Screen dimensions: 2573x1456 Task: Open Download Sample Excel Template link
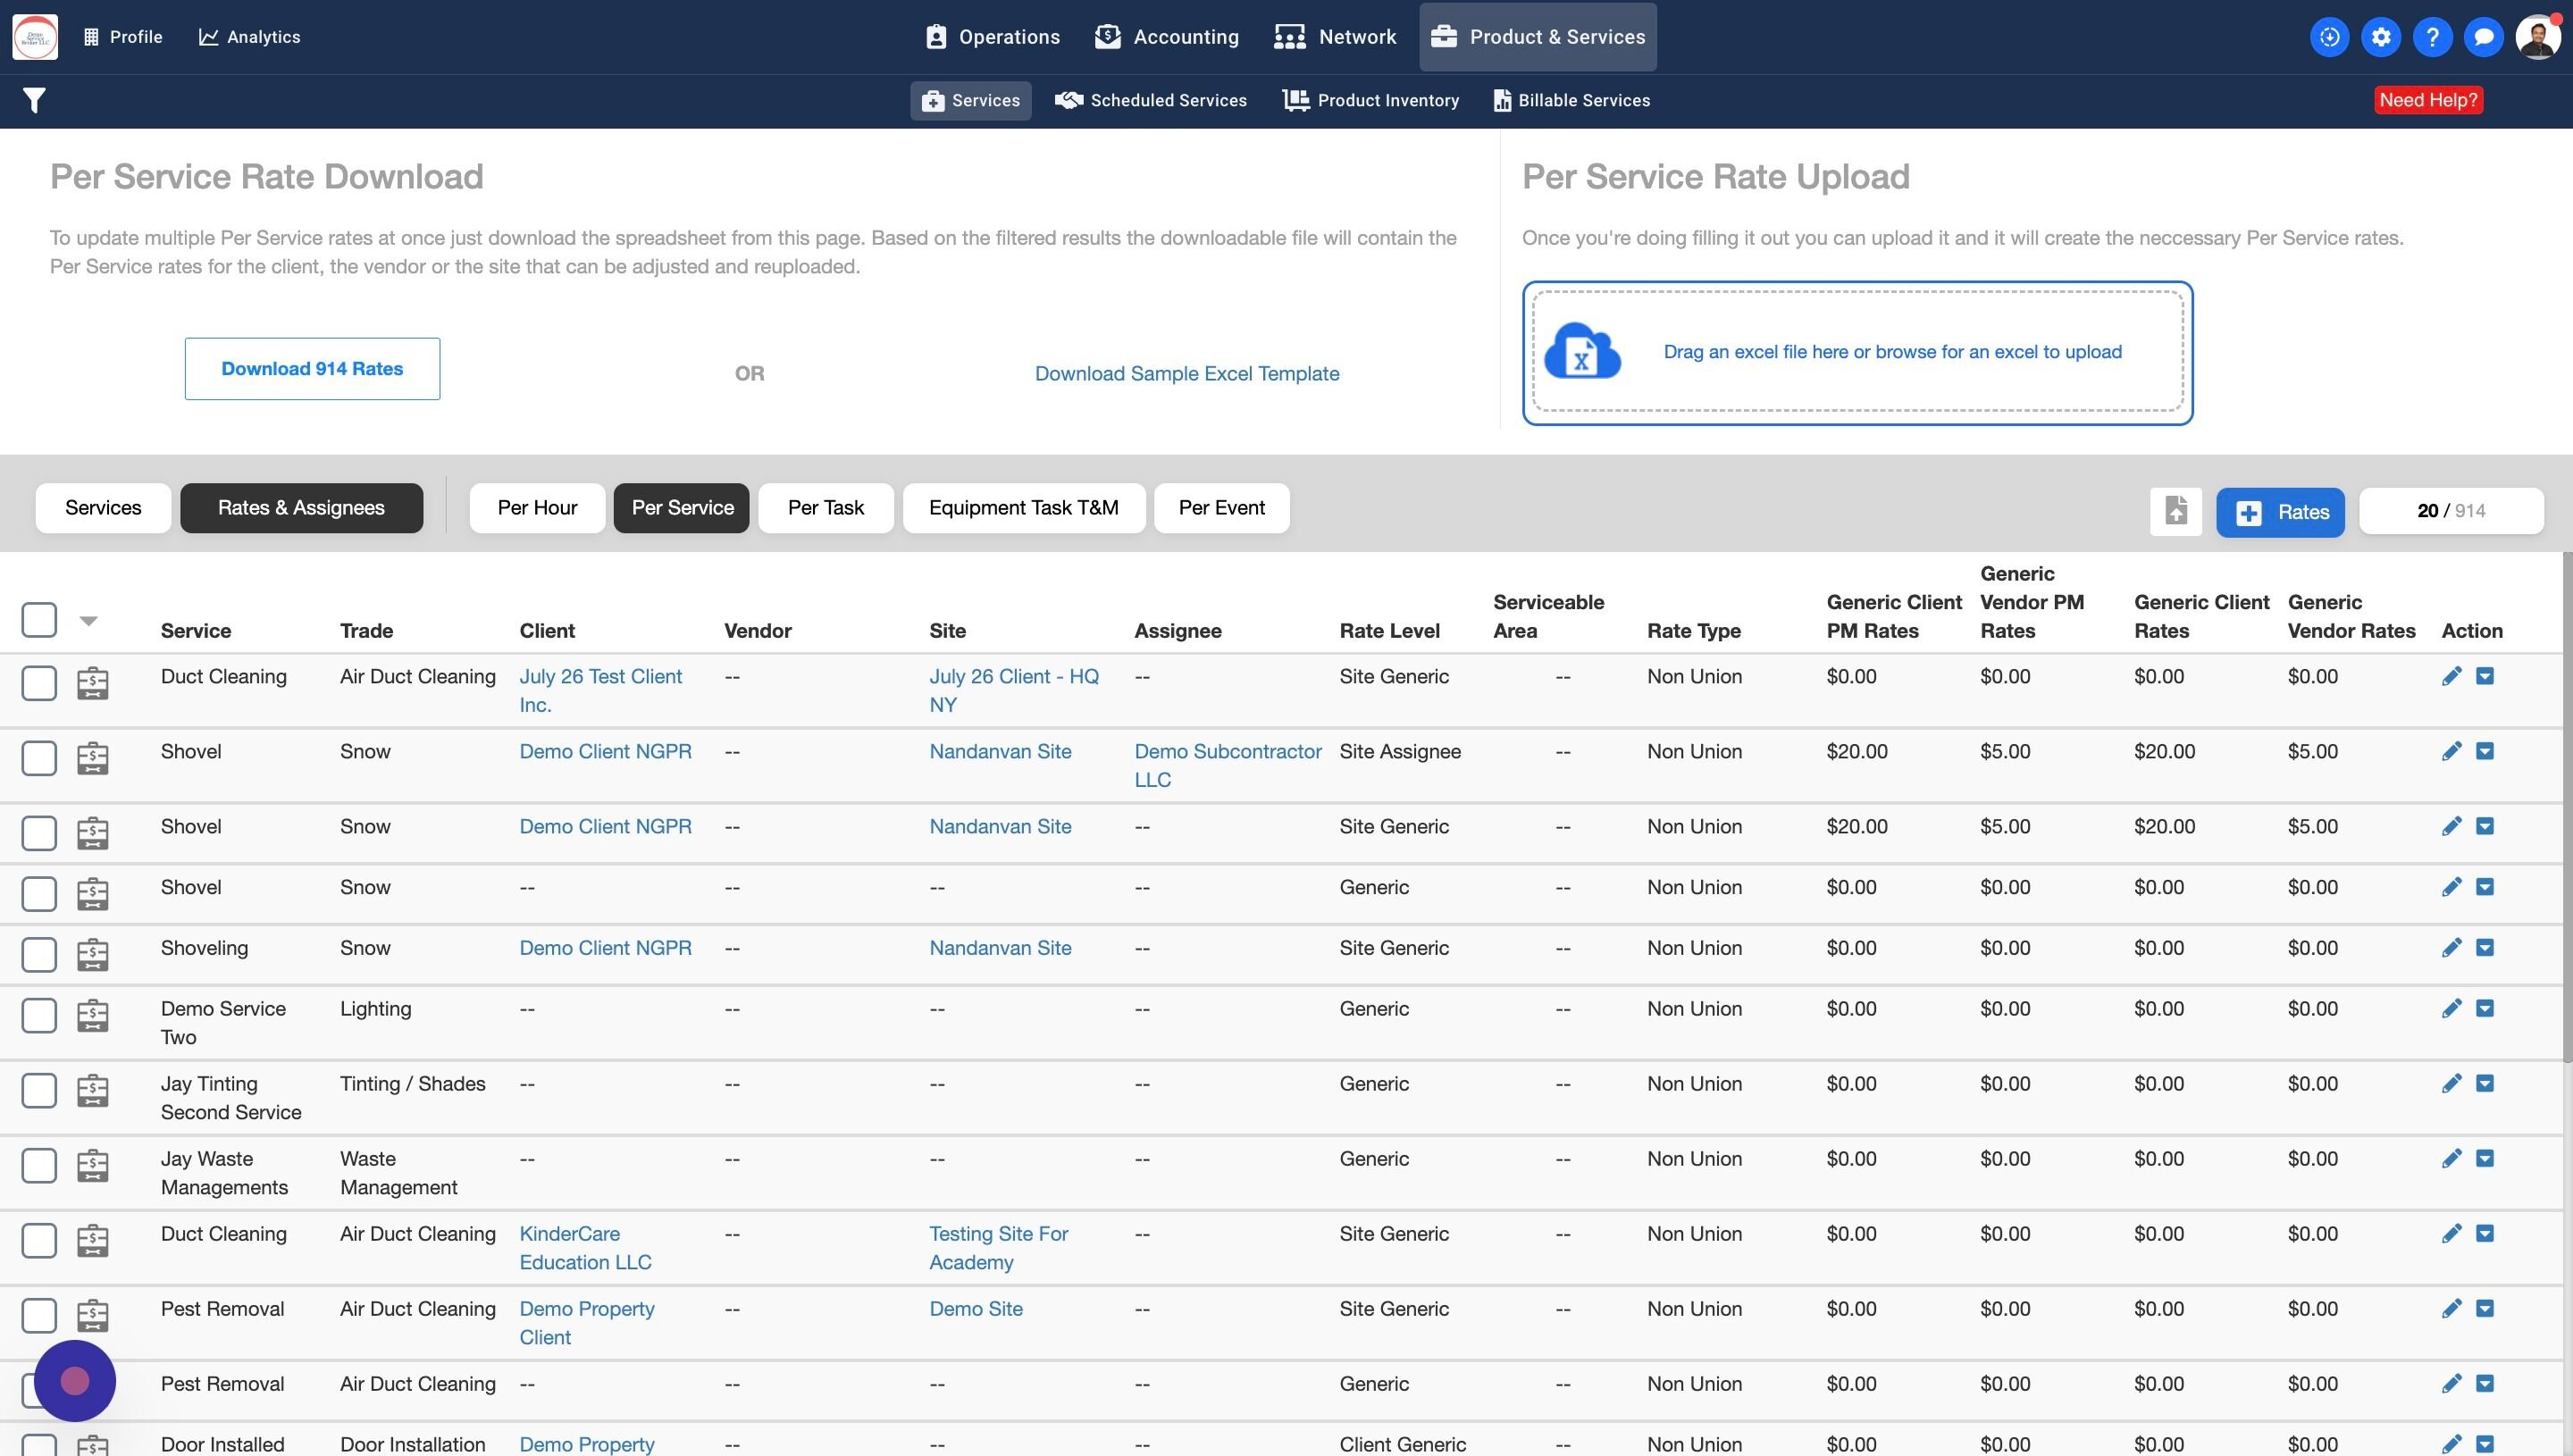tap(1187, 374)
